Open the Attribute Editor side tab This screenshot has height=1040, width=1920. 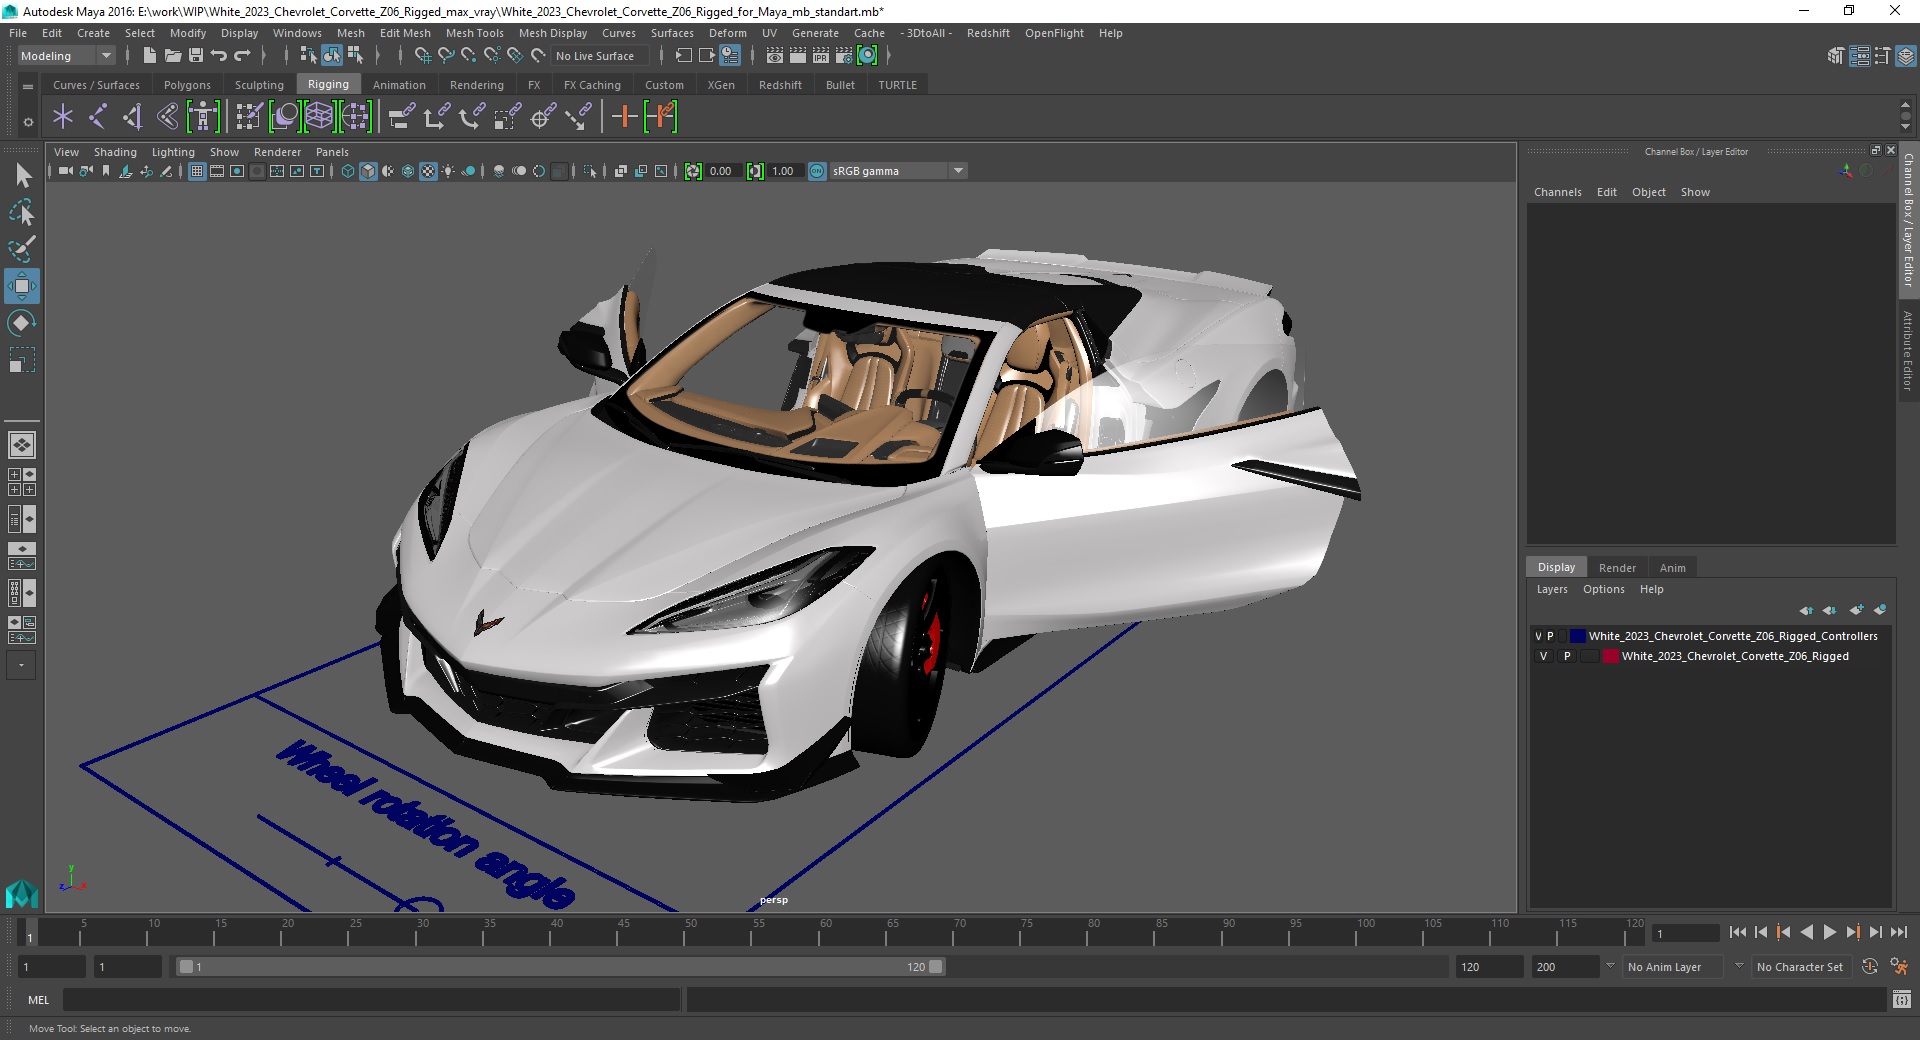point(1908,351)
